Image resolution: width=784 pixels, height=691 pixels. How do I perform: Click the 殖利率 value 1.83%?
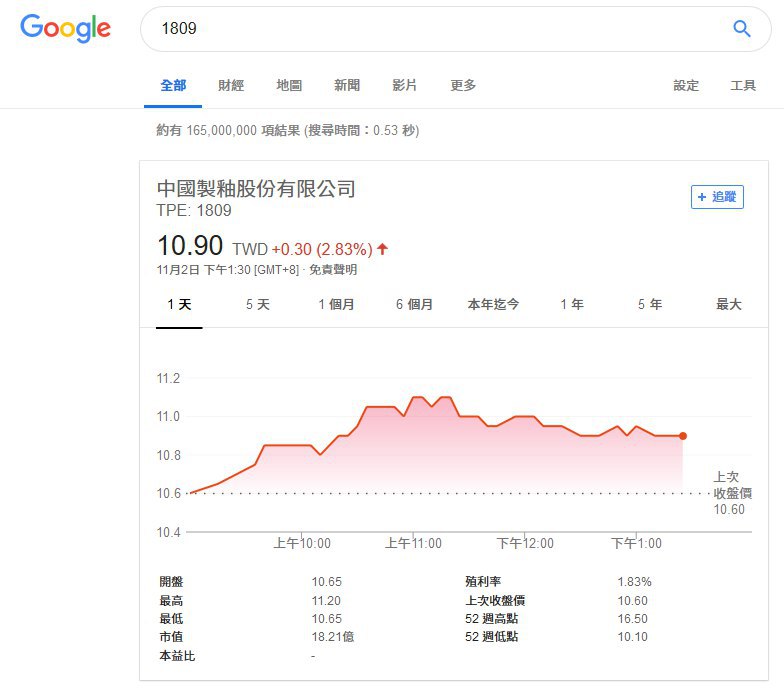click(x=634, y=582)
